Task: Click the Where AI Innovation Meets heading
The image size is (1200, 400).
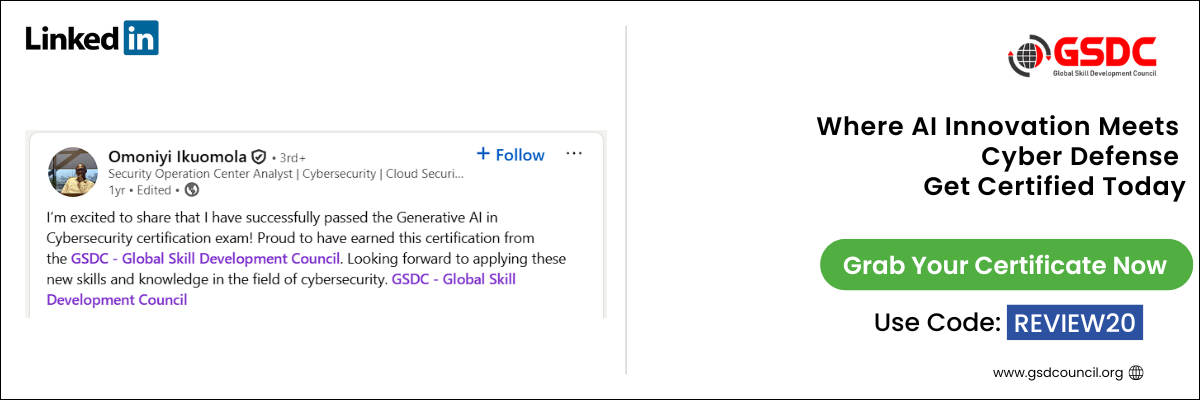Action: coord(998,127)
